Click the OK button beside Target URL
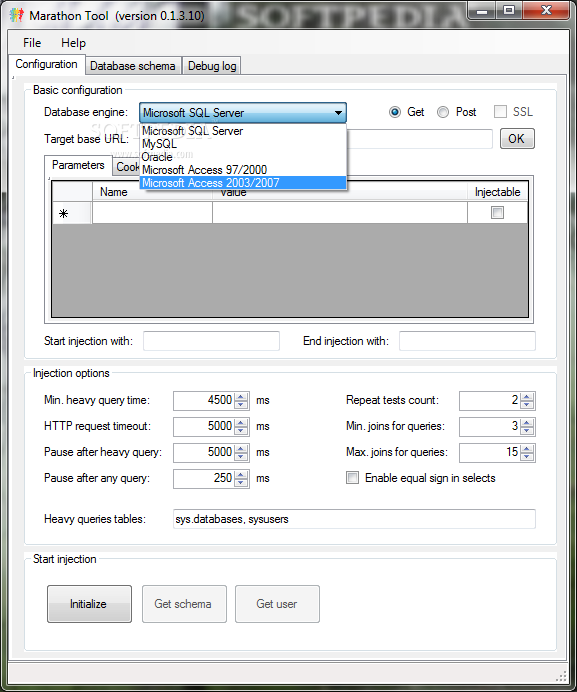577x692 pixels. pos(517,139)
